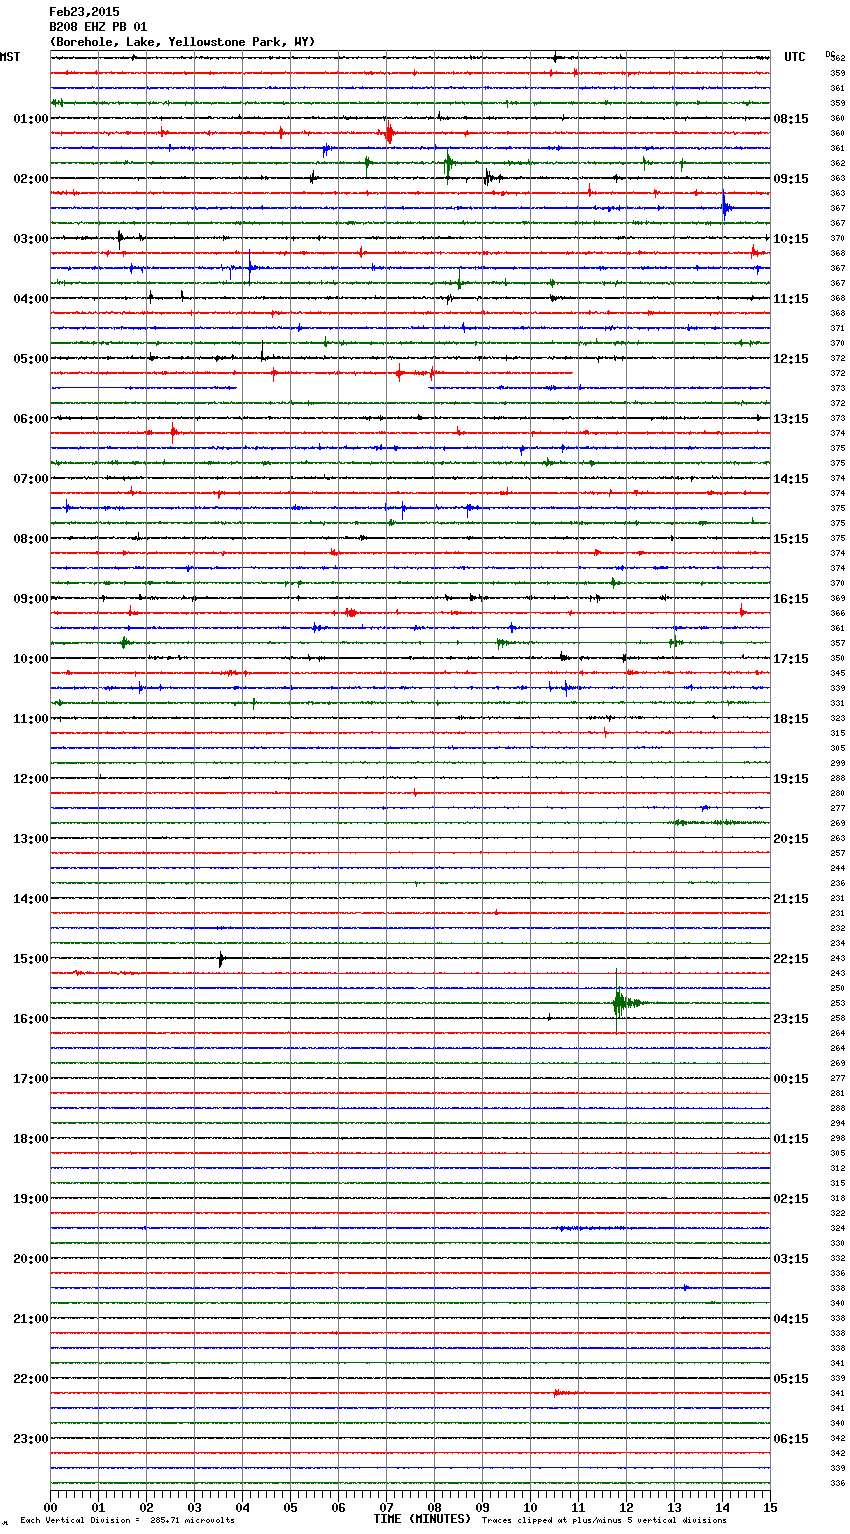This screenshot has height=1534, width=850.
Task: Click the 23:15 UTC time label
Action: click(791, 1019)
